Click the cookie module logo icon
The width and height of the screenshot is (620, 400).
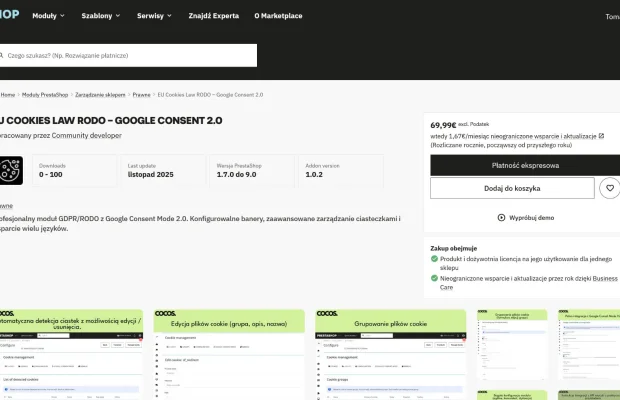pyautogui.click(x=11, y=170)
